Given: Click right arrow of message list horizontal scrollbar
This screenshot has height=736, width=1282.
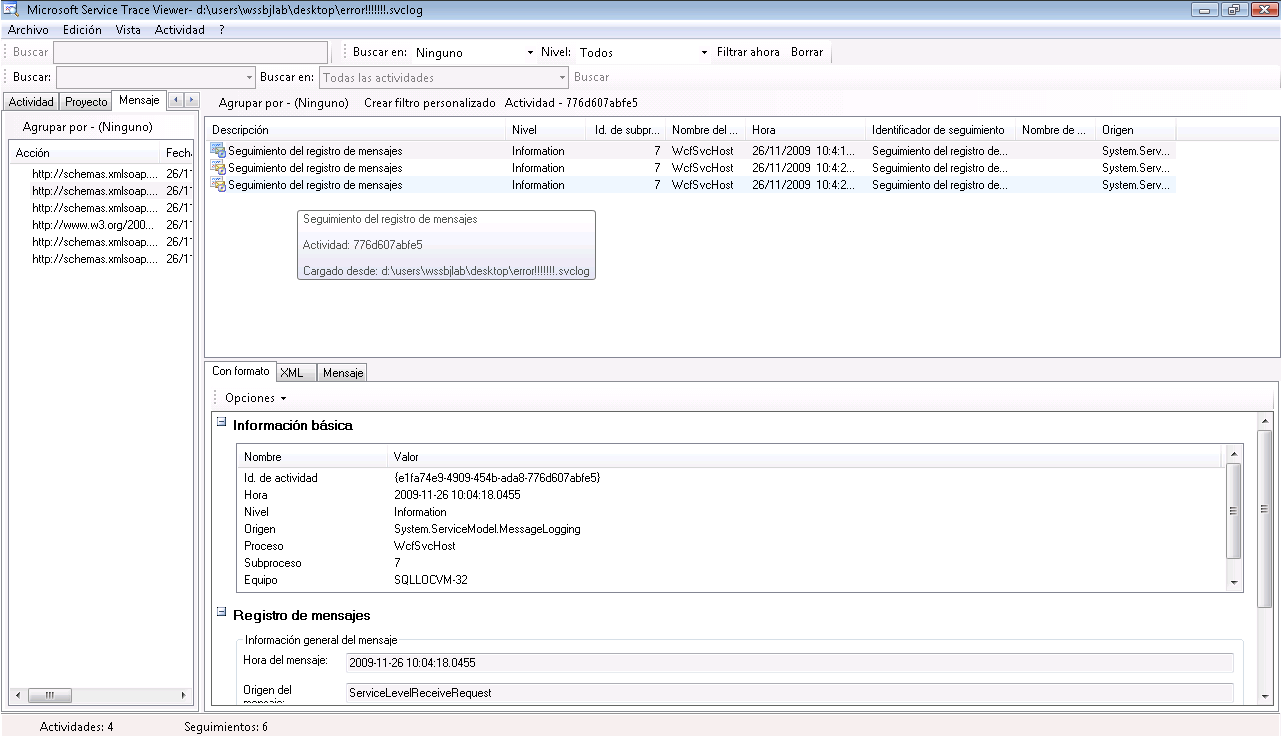Looking at the screenshot, I should 183,695.
